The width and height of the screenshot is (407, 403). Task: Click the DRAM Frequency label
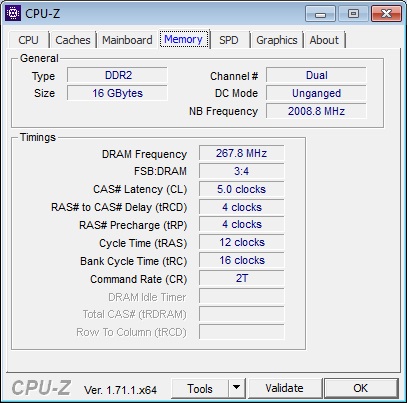tap(144, 154)
